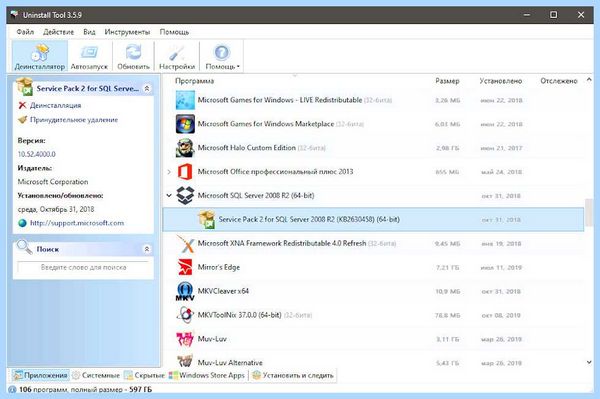Select MKVToolNix 37.0.0 (64-bit) entry
This screenshot has width=600, height=399.
point(240,315)
